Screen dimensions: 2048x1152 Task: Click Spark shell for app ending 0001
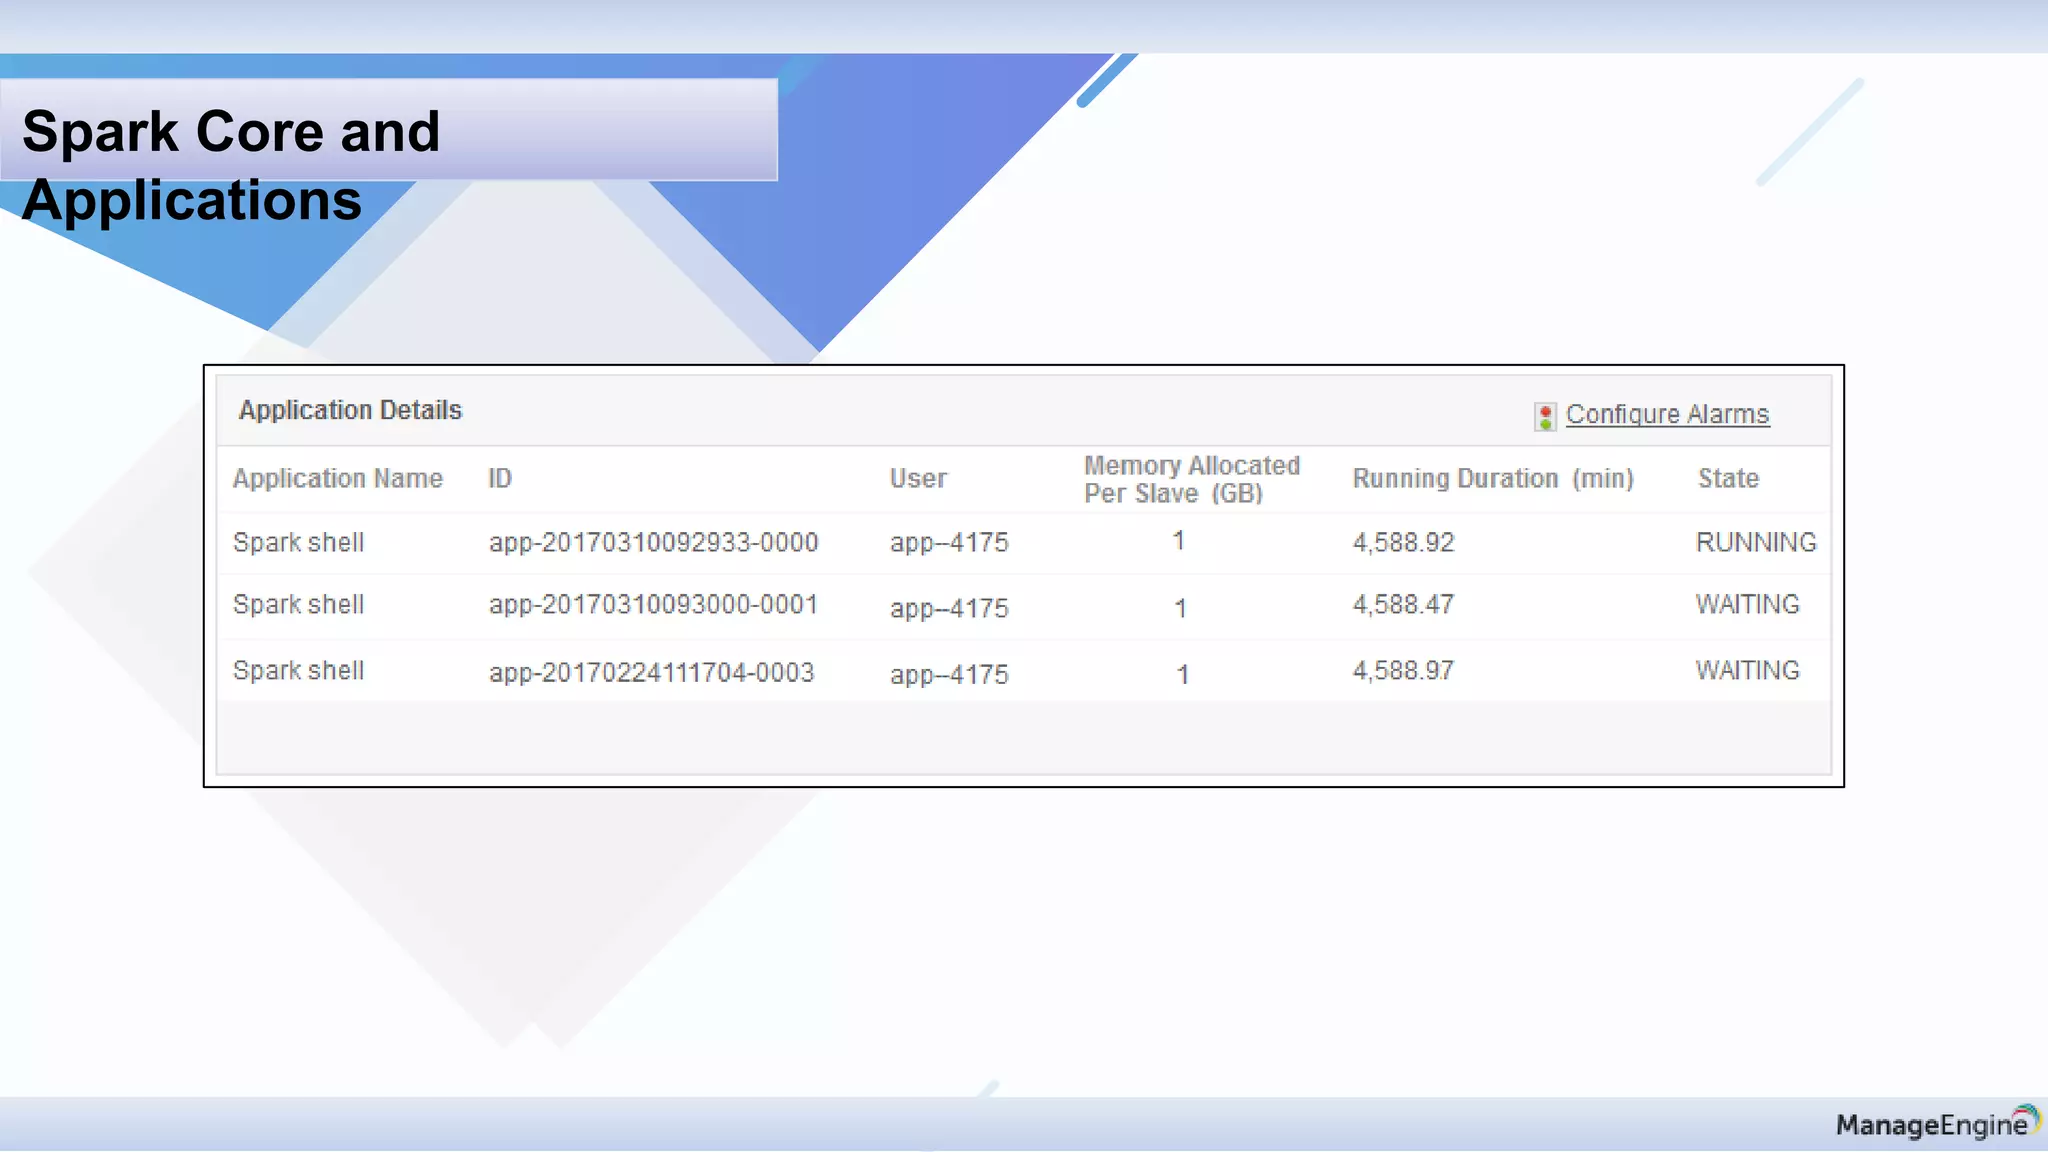click(298, 605)
